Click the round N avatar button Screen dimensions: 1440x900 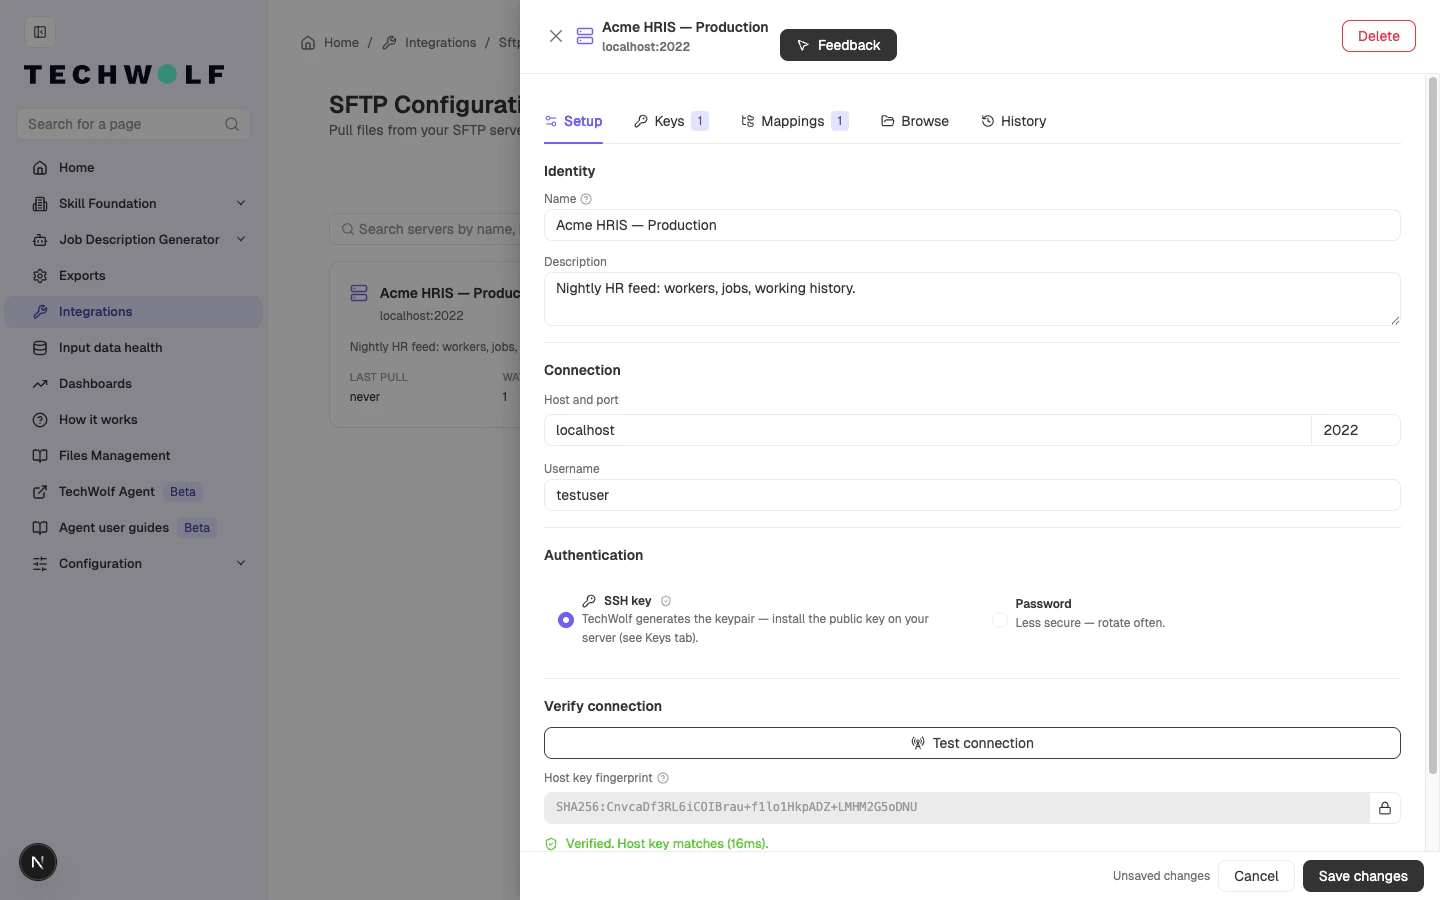click(x=38, y=862)
